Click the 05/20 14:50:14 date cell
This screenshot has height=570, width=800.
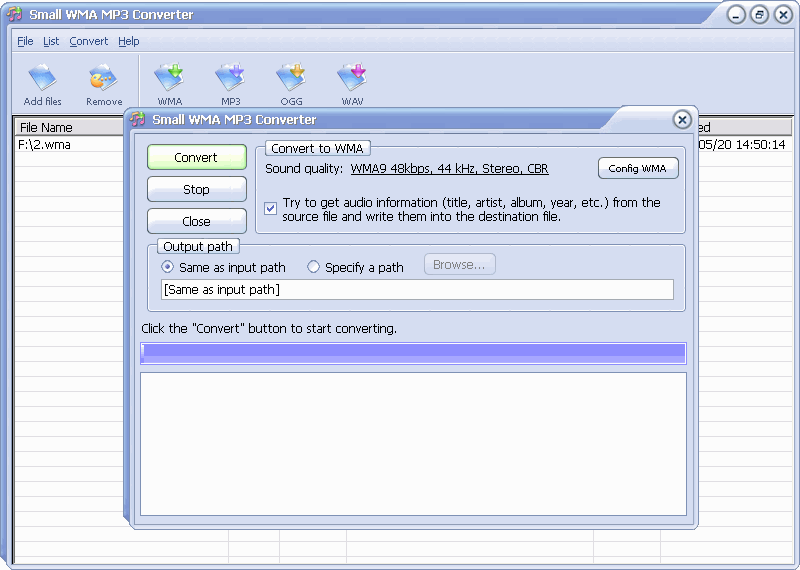click(741, 145)
